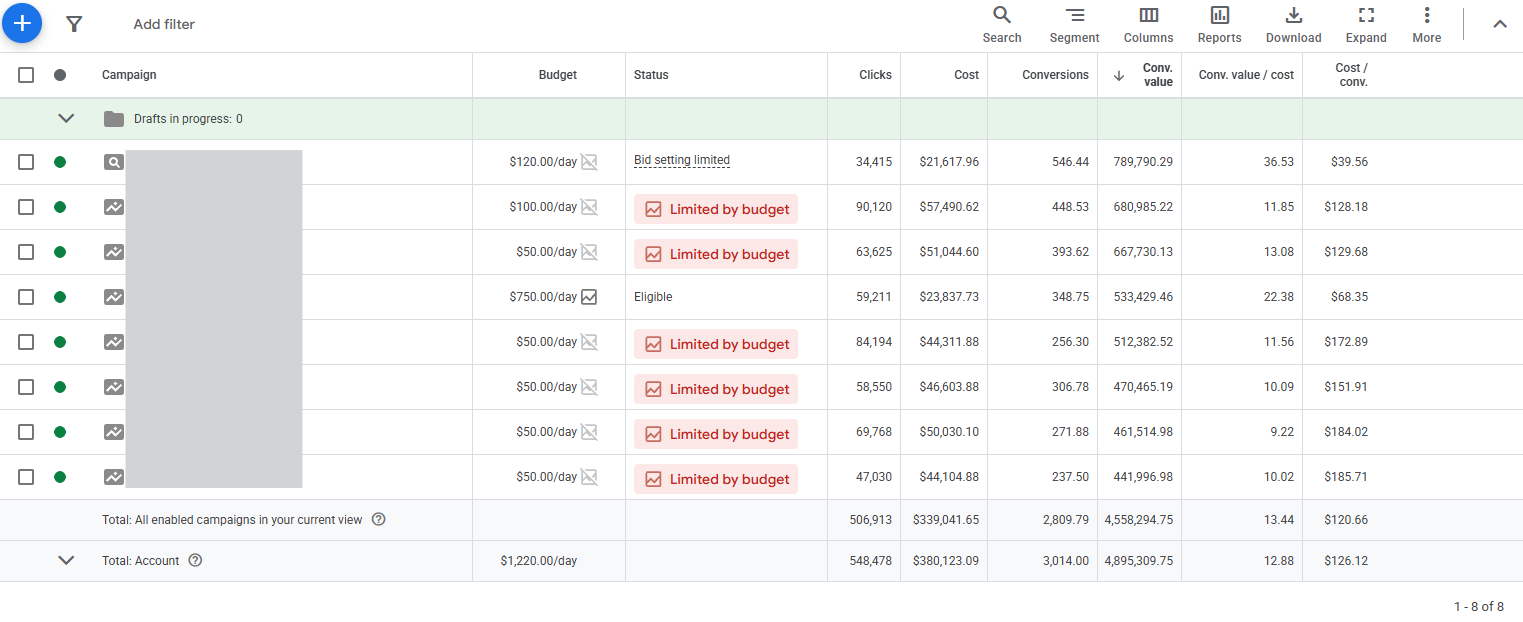Open the Reports icon

click(1219, 25)
